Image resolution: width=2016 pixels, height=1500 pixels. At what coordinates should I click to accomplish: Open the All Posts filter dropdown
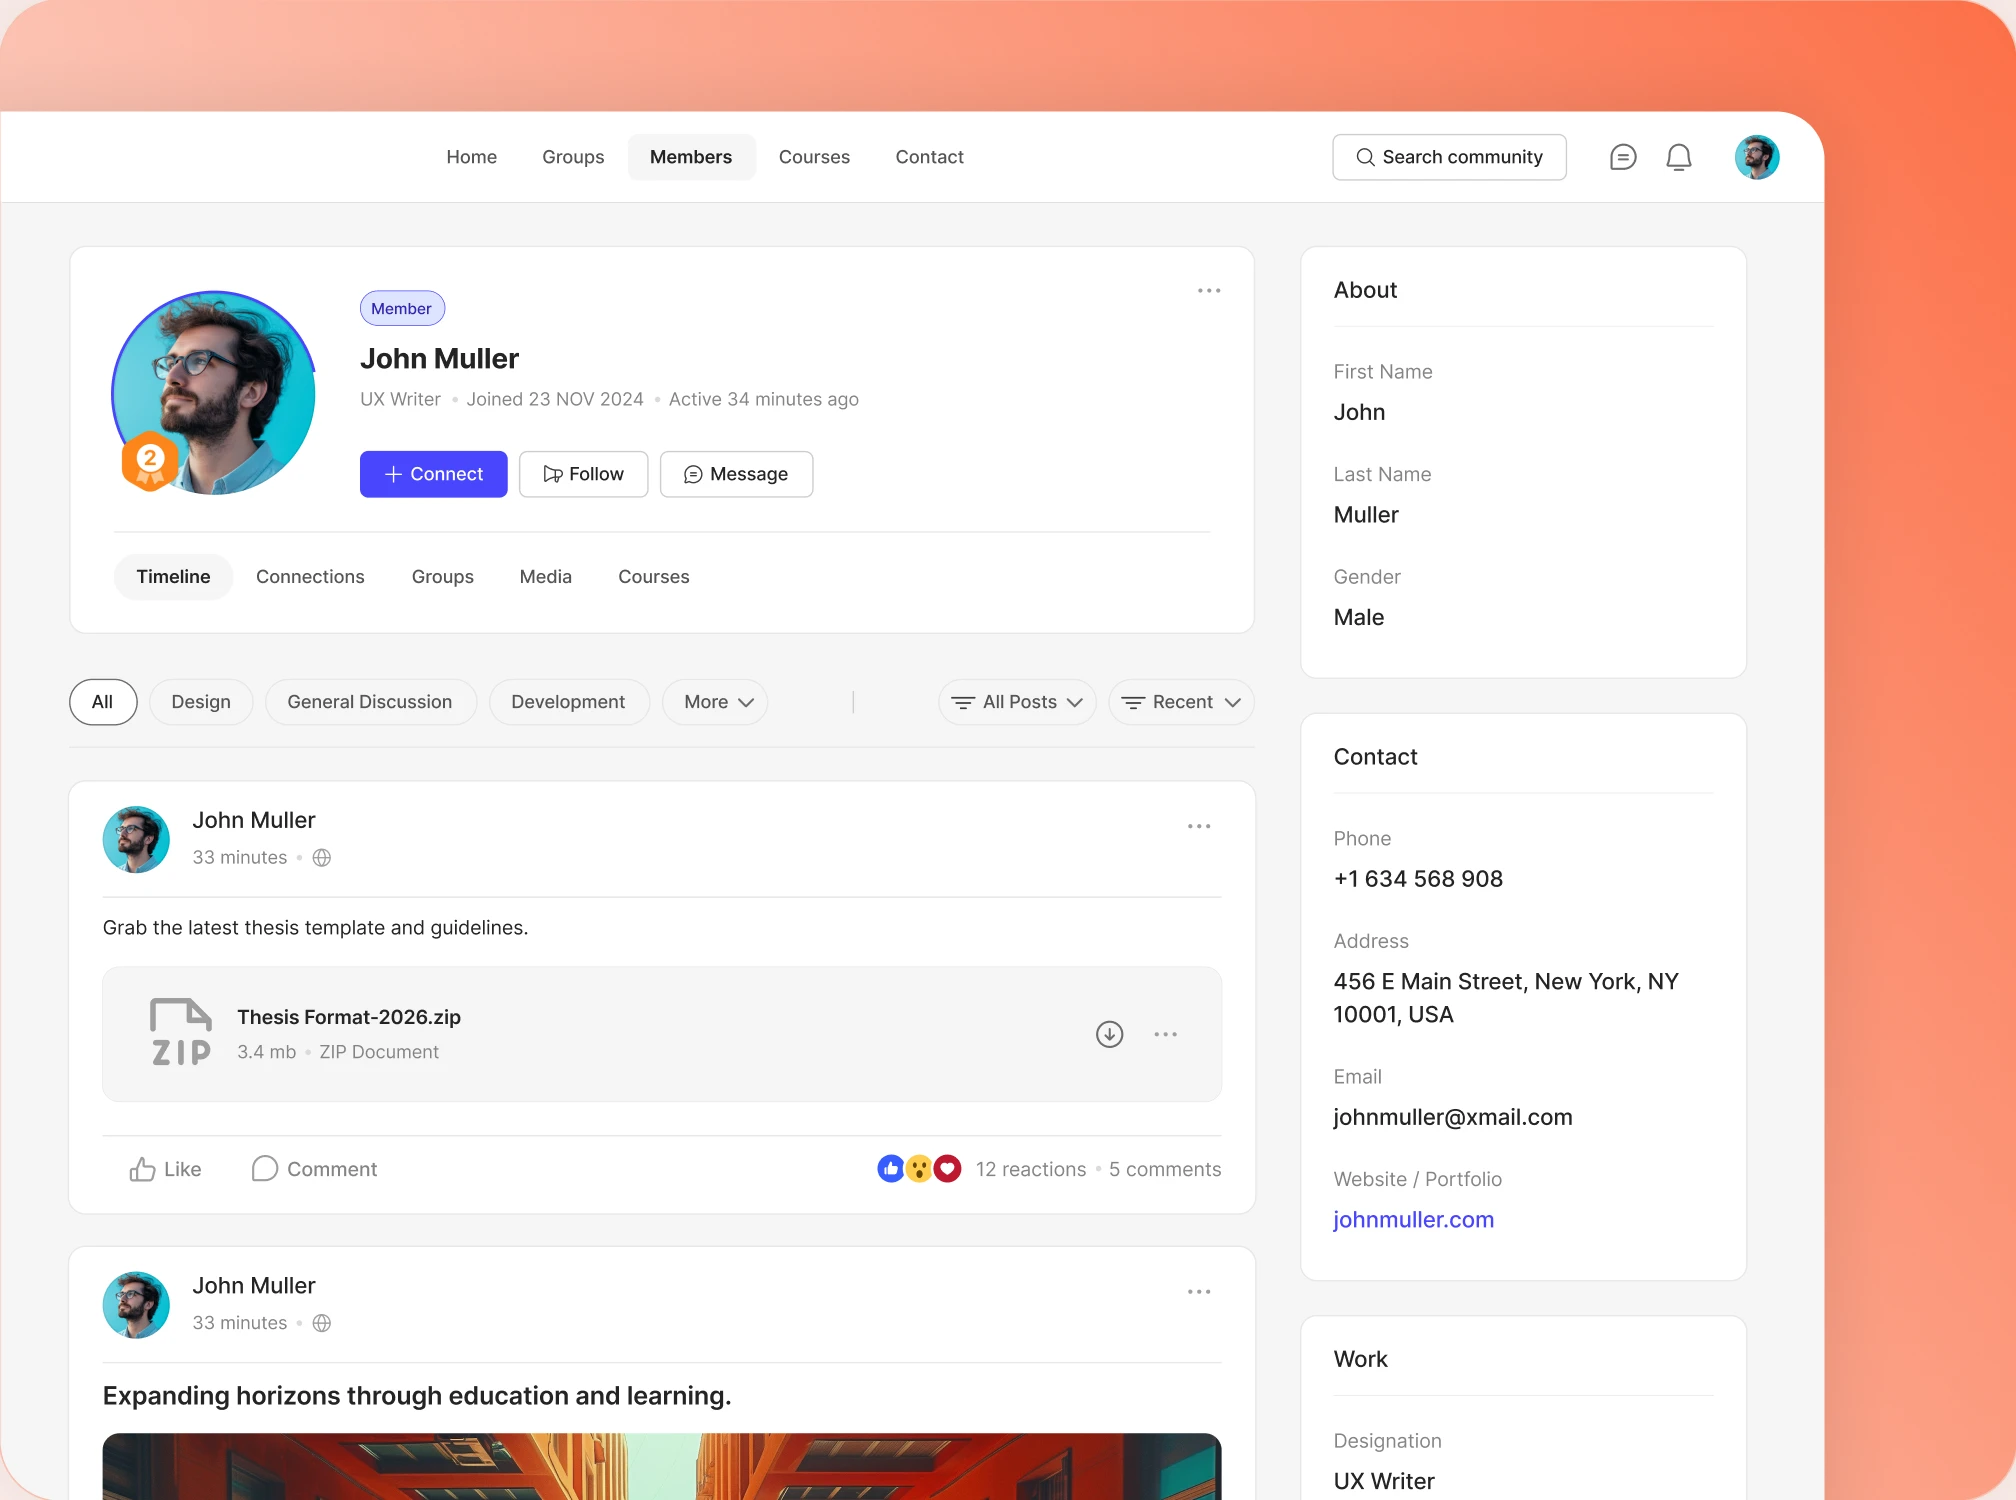[x=1017, y=702]
